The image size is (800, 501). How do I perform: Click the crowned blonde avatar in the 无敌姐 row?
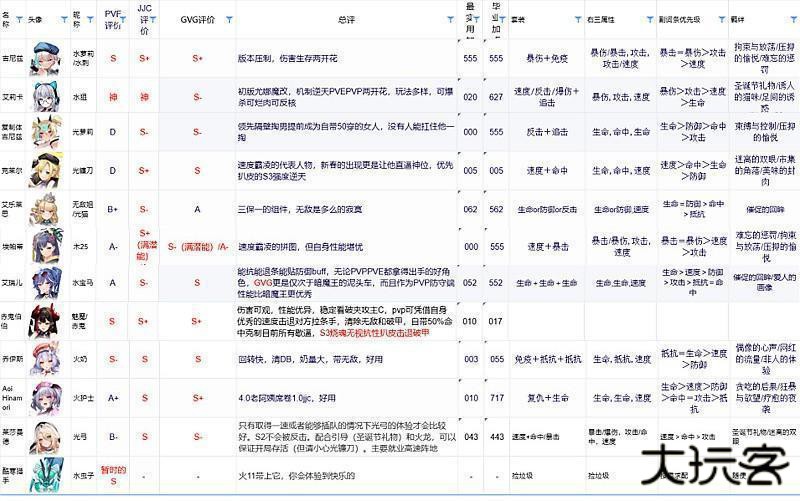coord(47,209)
